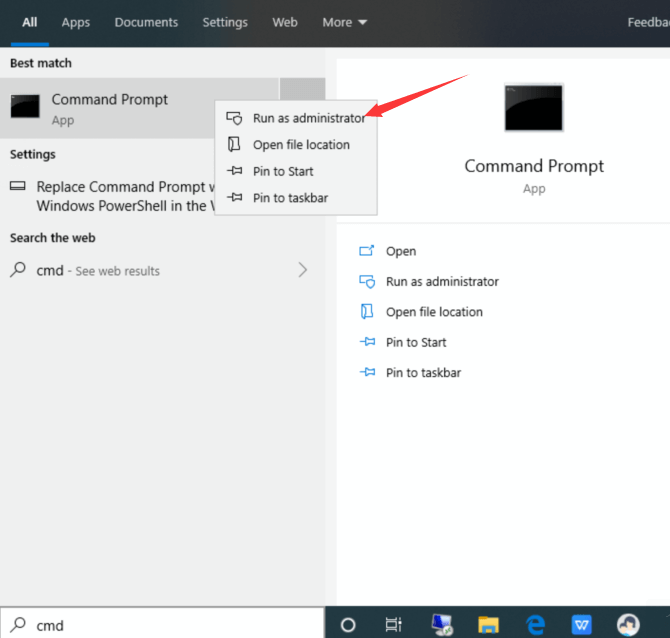This screenshot has height=638, width=670.
Task: Open File Explorer from the taskbar
Action: [x=488, y=624]
